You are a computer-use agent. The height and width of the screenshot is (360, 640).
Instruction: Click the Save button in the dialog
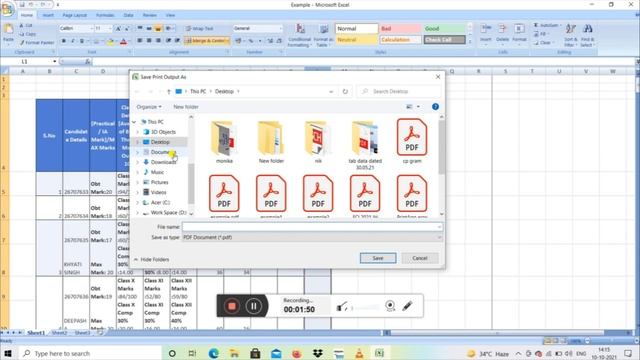(378, 258)
